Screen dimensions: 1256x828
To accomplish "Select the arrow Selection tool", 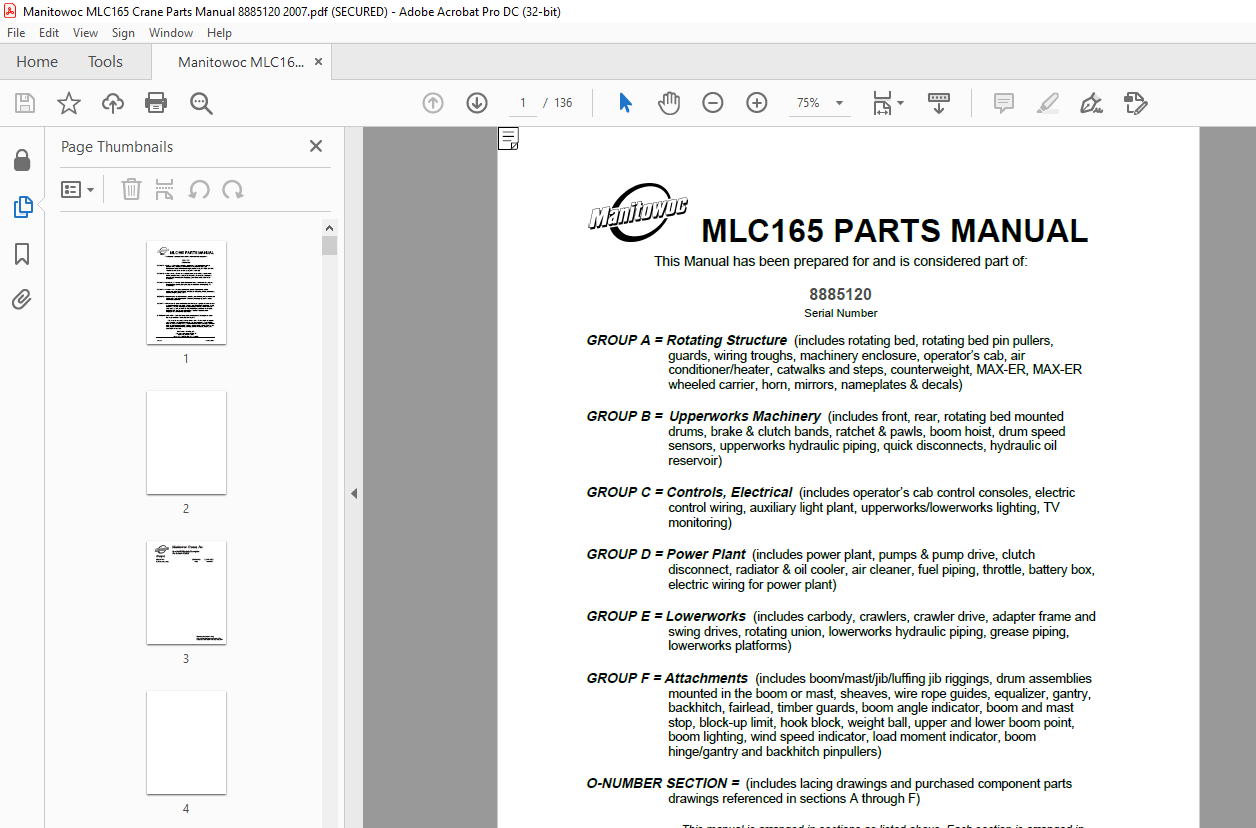I will 626,103.
